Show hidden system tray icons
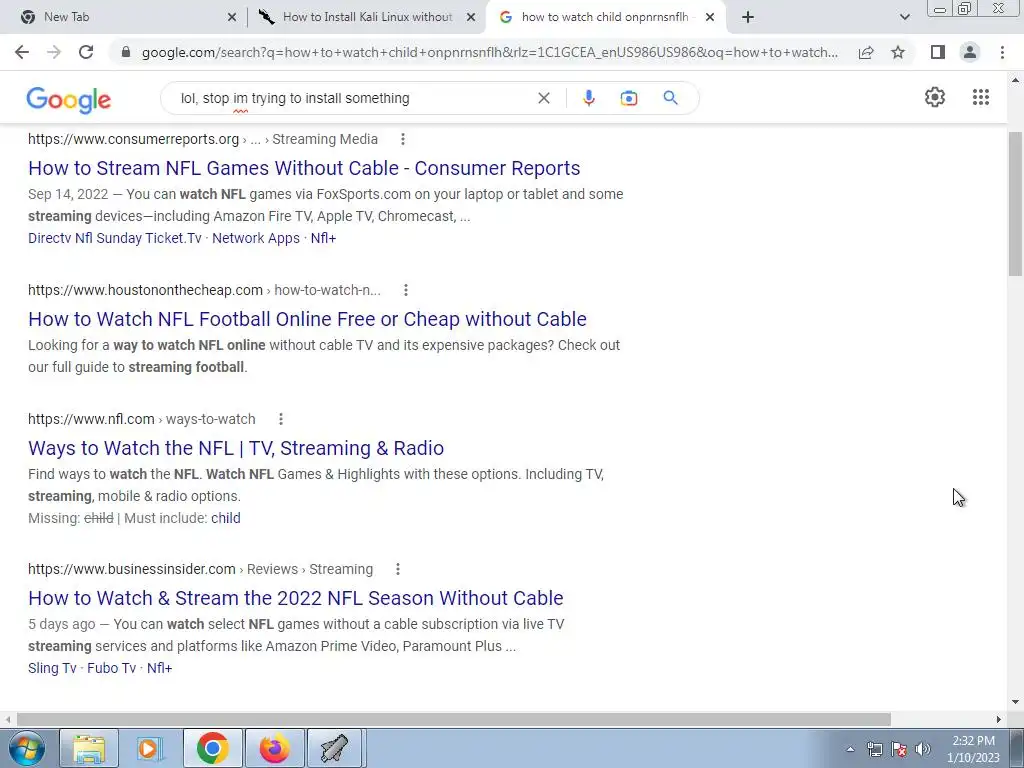Screen dimensions: 1024x768 point(850,749)
